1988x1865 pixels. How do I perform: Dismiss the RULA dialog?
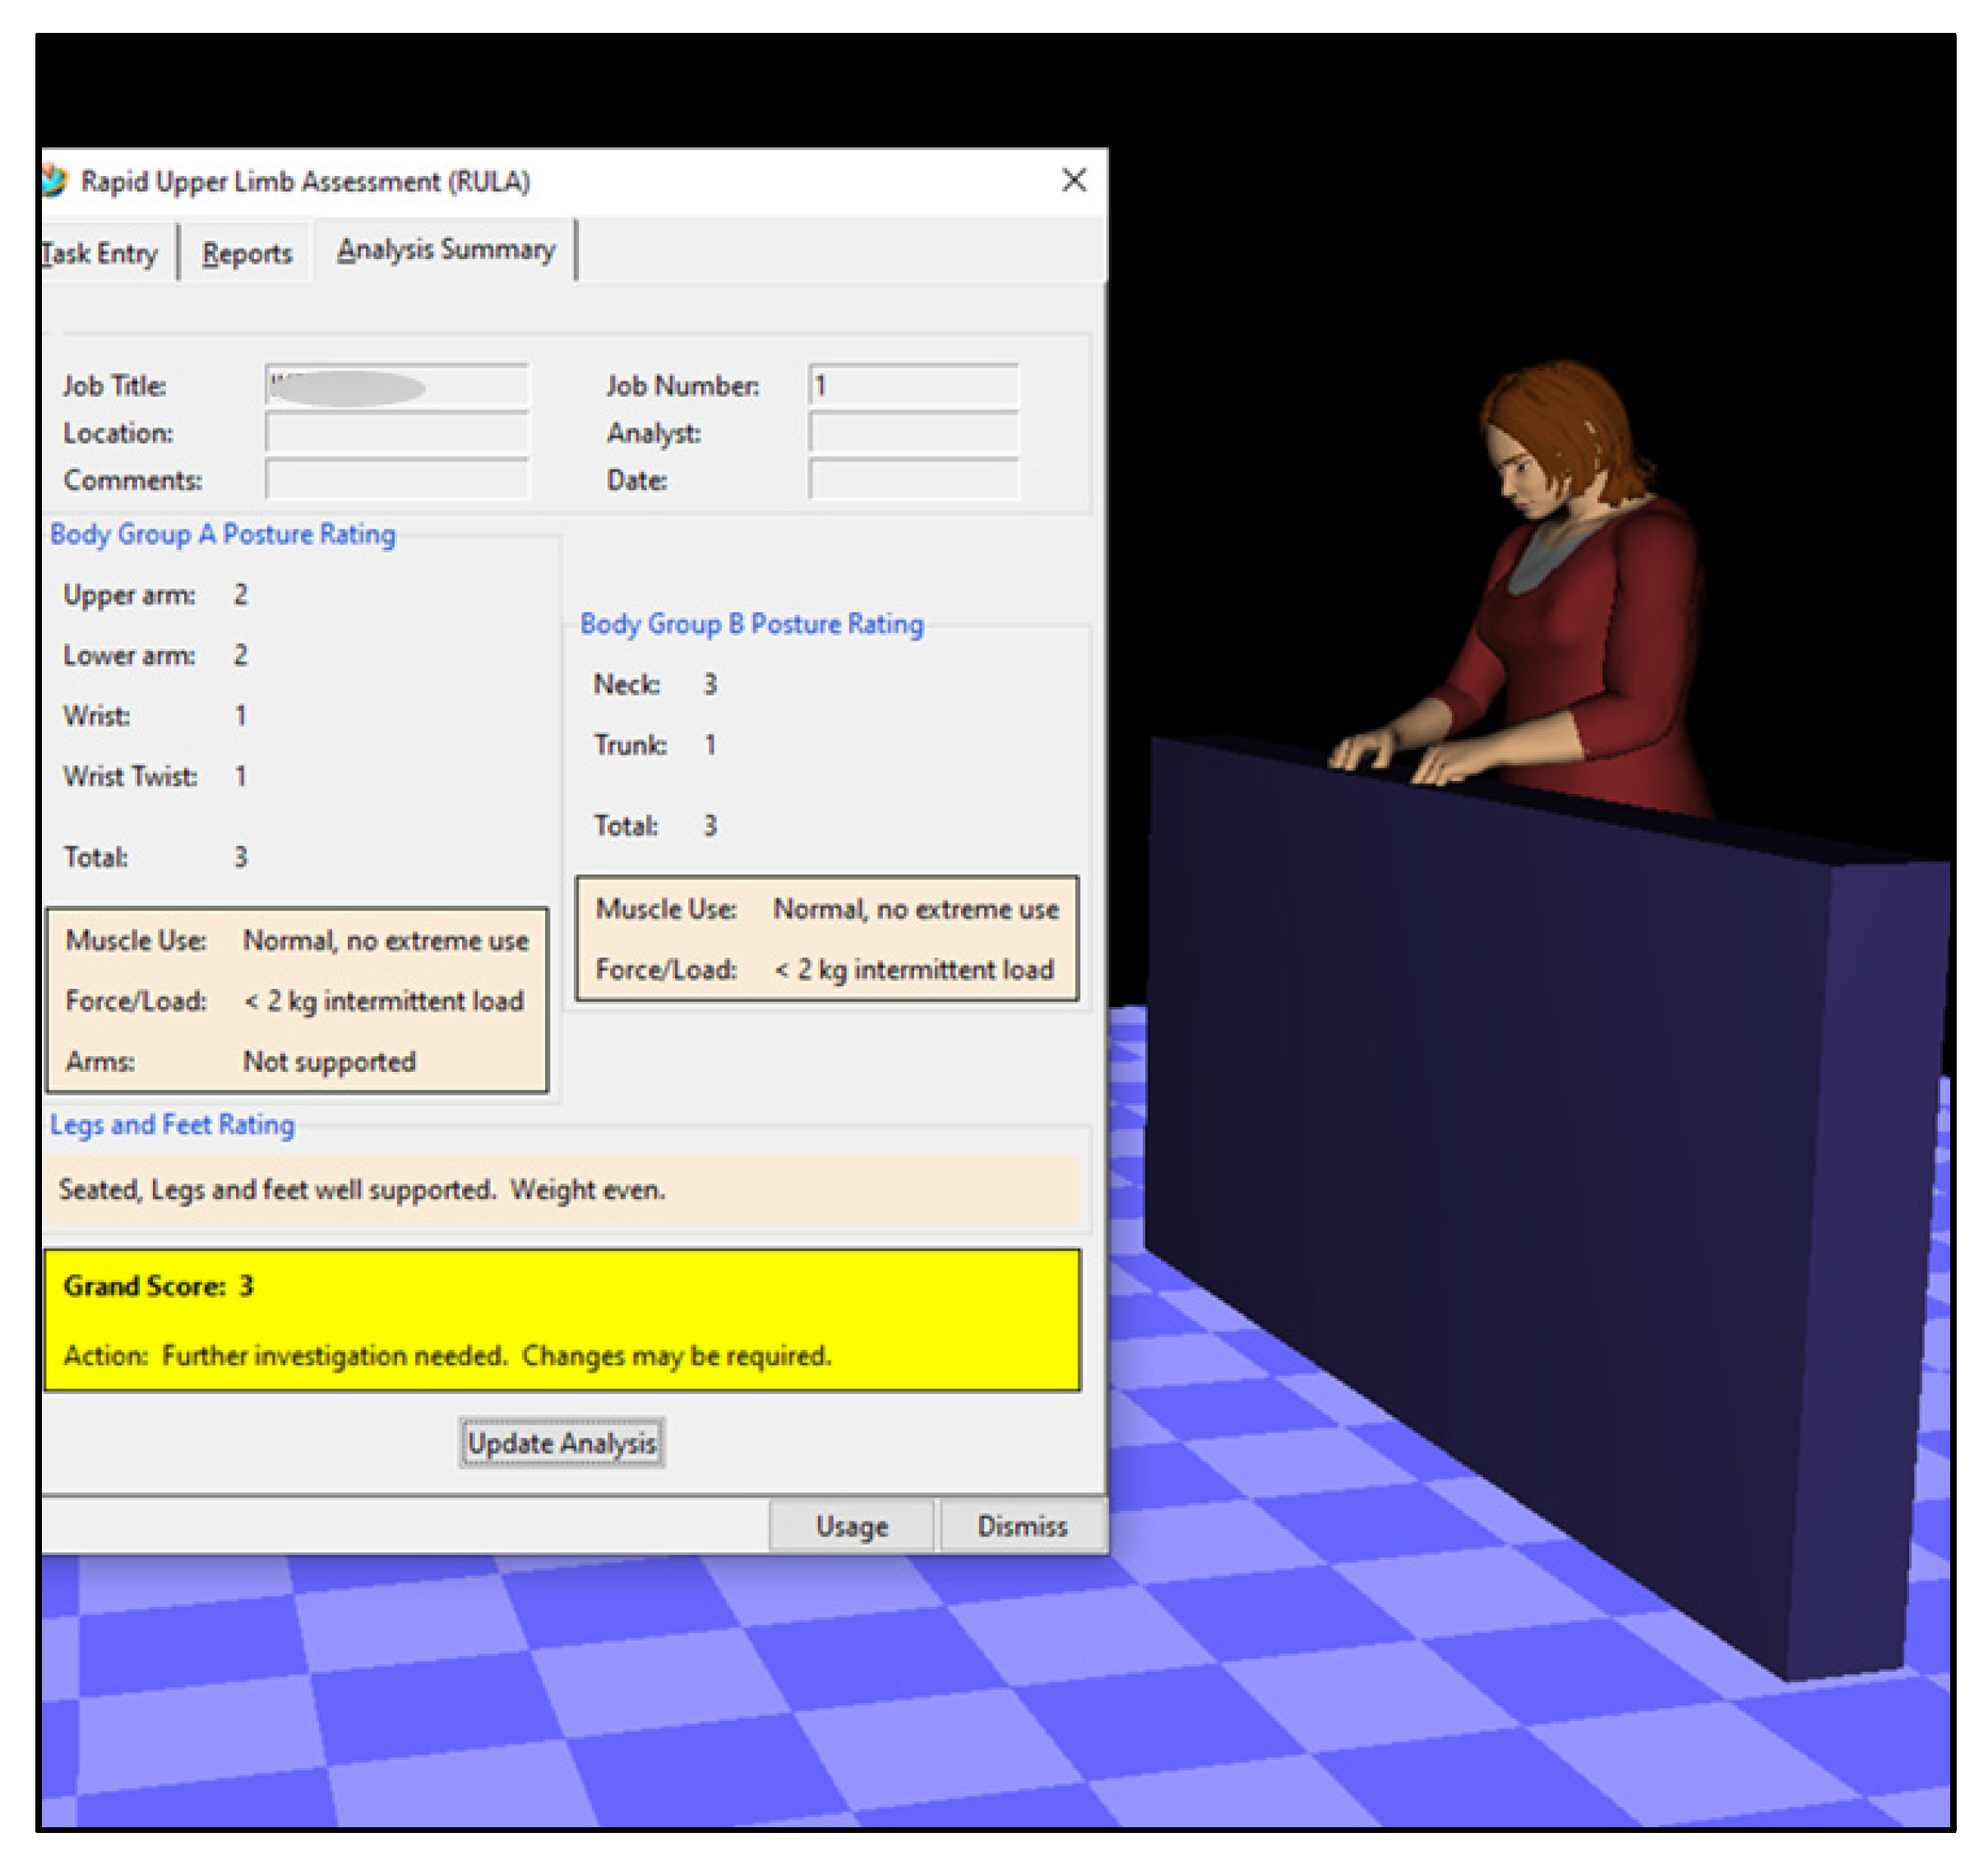tap(1022, 1526)
